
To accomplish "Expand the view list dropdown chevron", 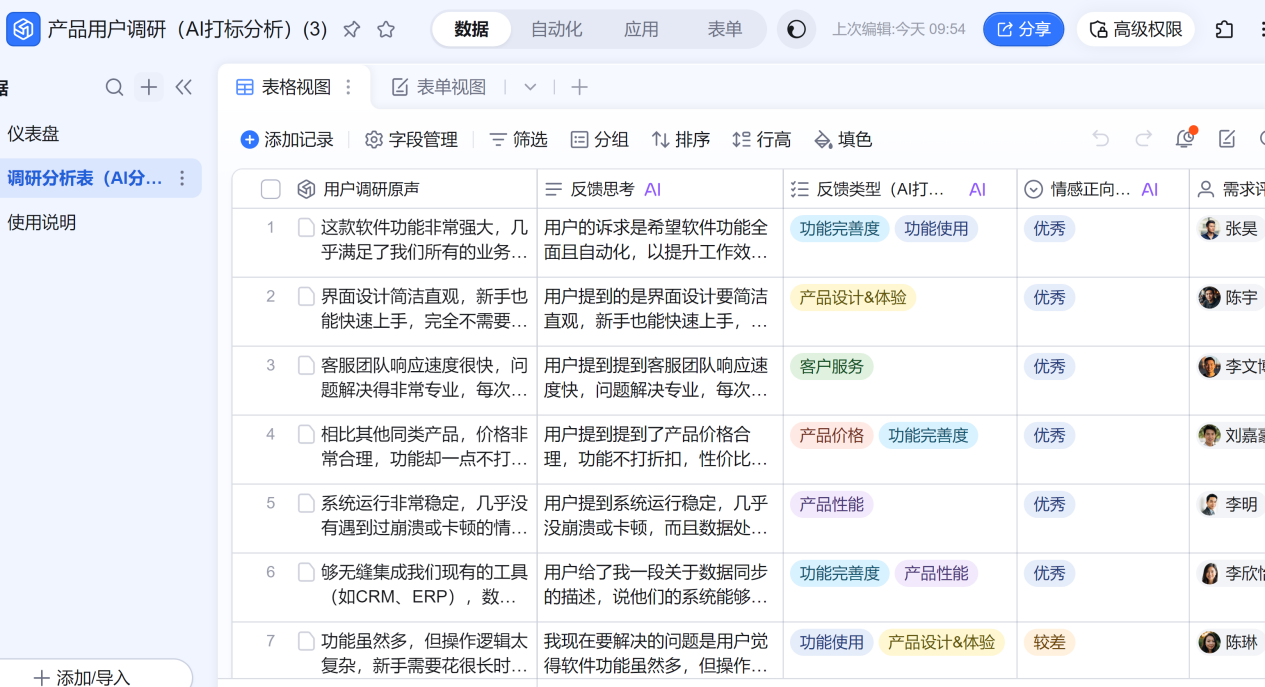I will [530, 88].
